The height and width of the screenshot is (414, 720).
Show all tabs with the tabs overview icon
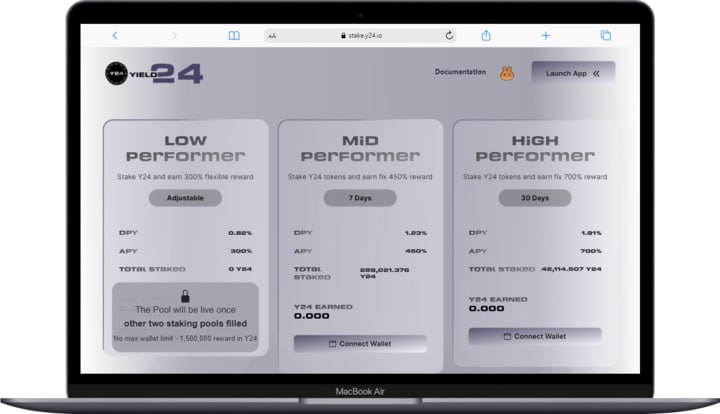[606, 35]
